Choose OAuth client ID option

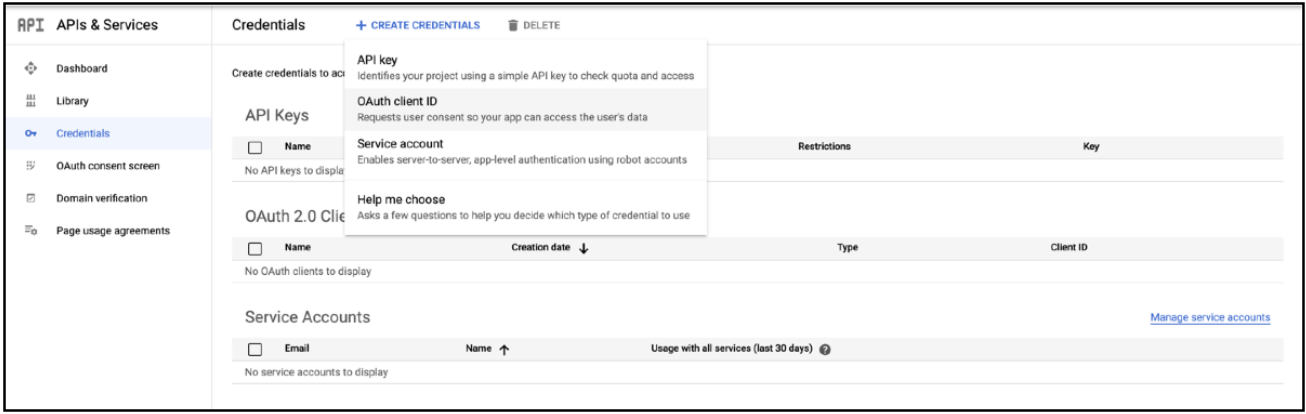click(x=525, y=109)
